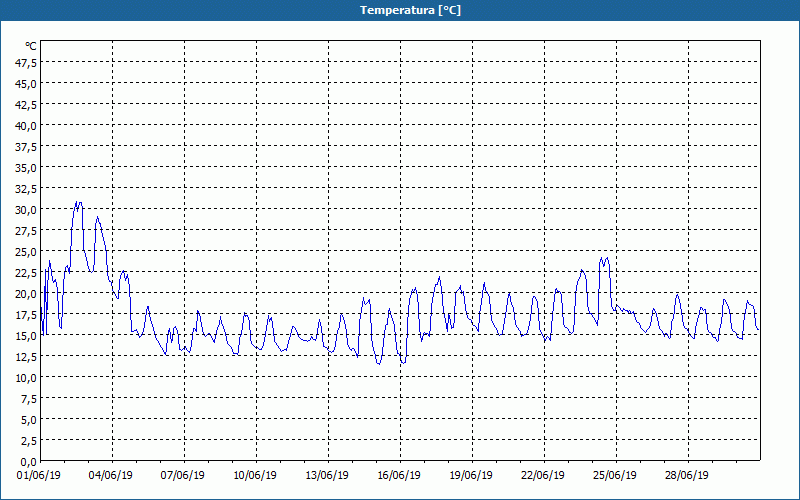This screenshot has width=800, height=500.
Task: Click the 40,0 y-axis value
Action: coord(26,126)
